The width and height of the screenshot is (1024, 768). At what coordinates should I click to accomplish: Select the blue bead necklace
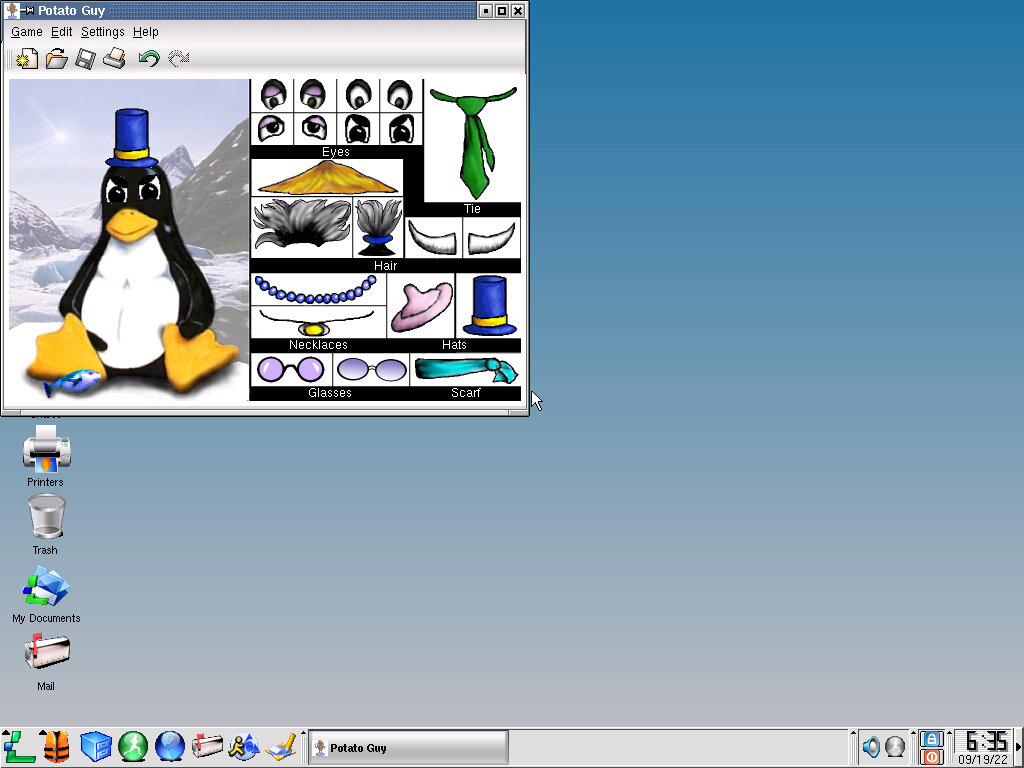tap(317, 290)
